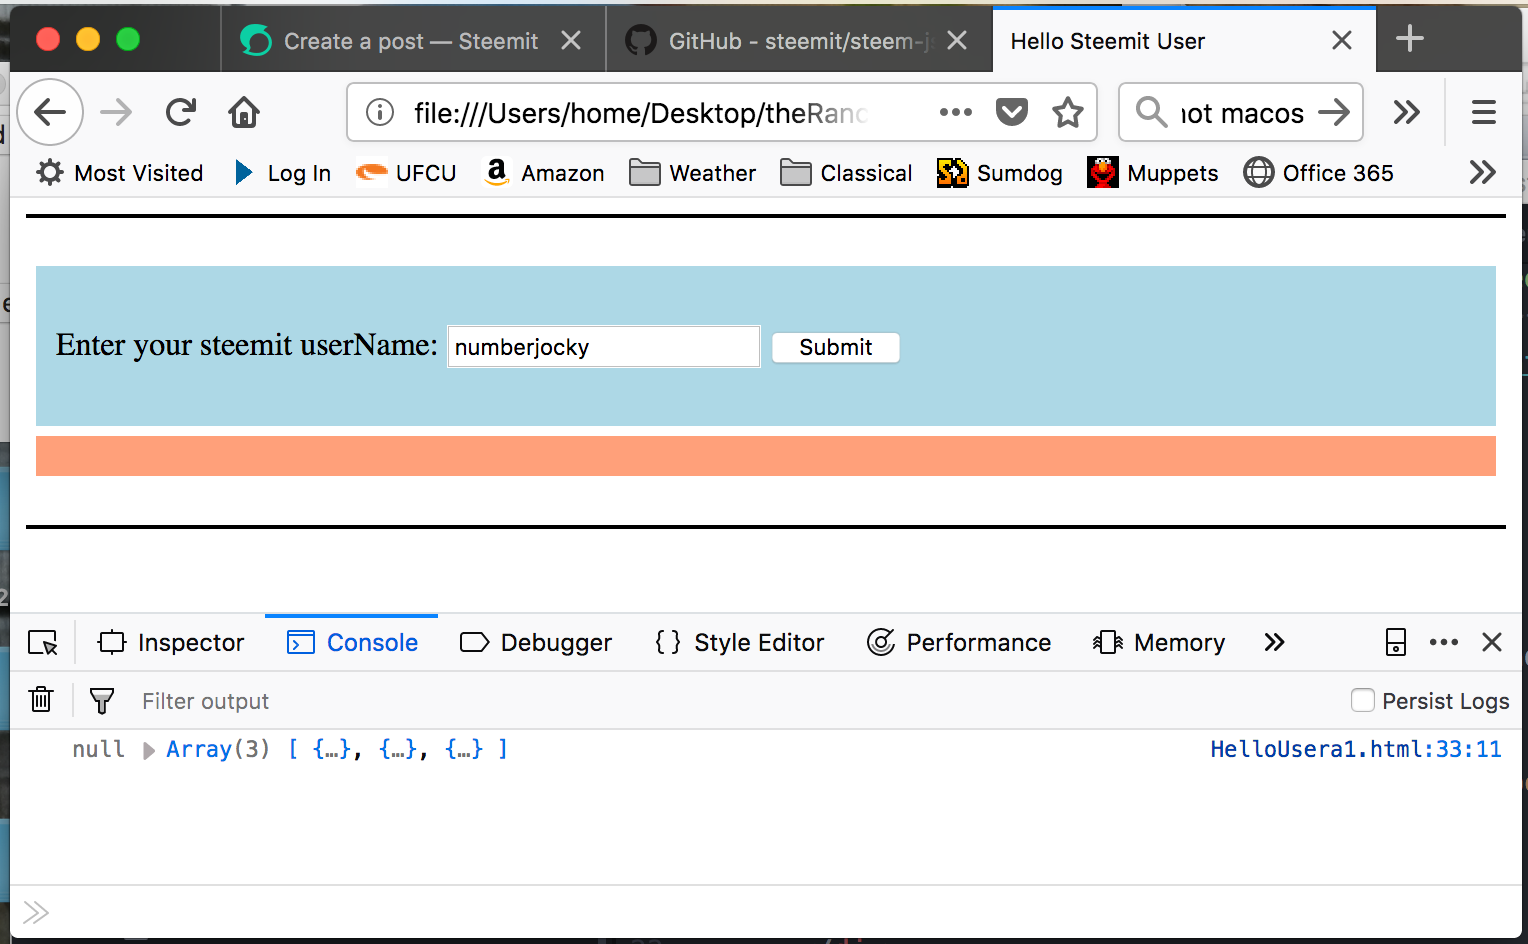Click the search box text
Screen dimensions: 1528x944
click(1242, 113)
